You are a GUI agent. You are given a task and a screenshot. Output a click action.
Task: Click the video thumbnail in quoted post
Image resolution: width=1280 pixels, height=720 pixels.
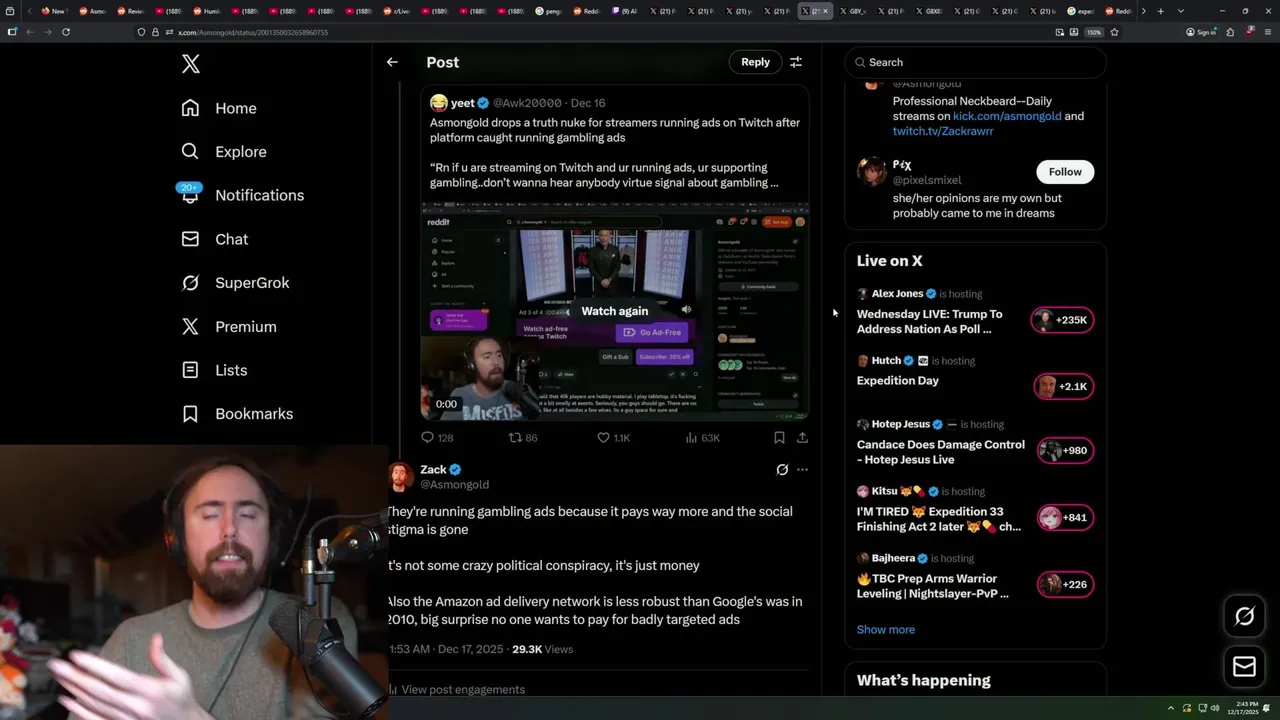coord(615,311)
